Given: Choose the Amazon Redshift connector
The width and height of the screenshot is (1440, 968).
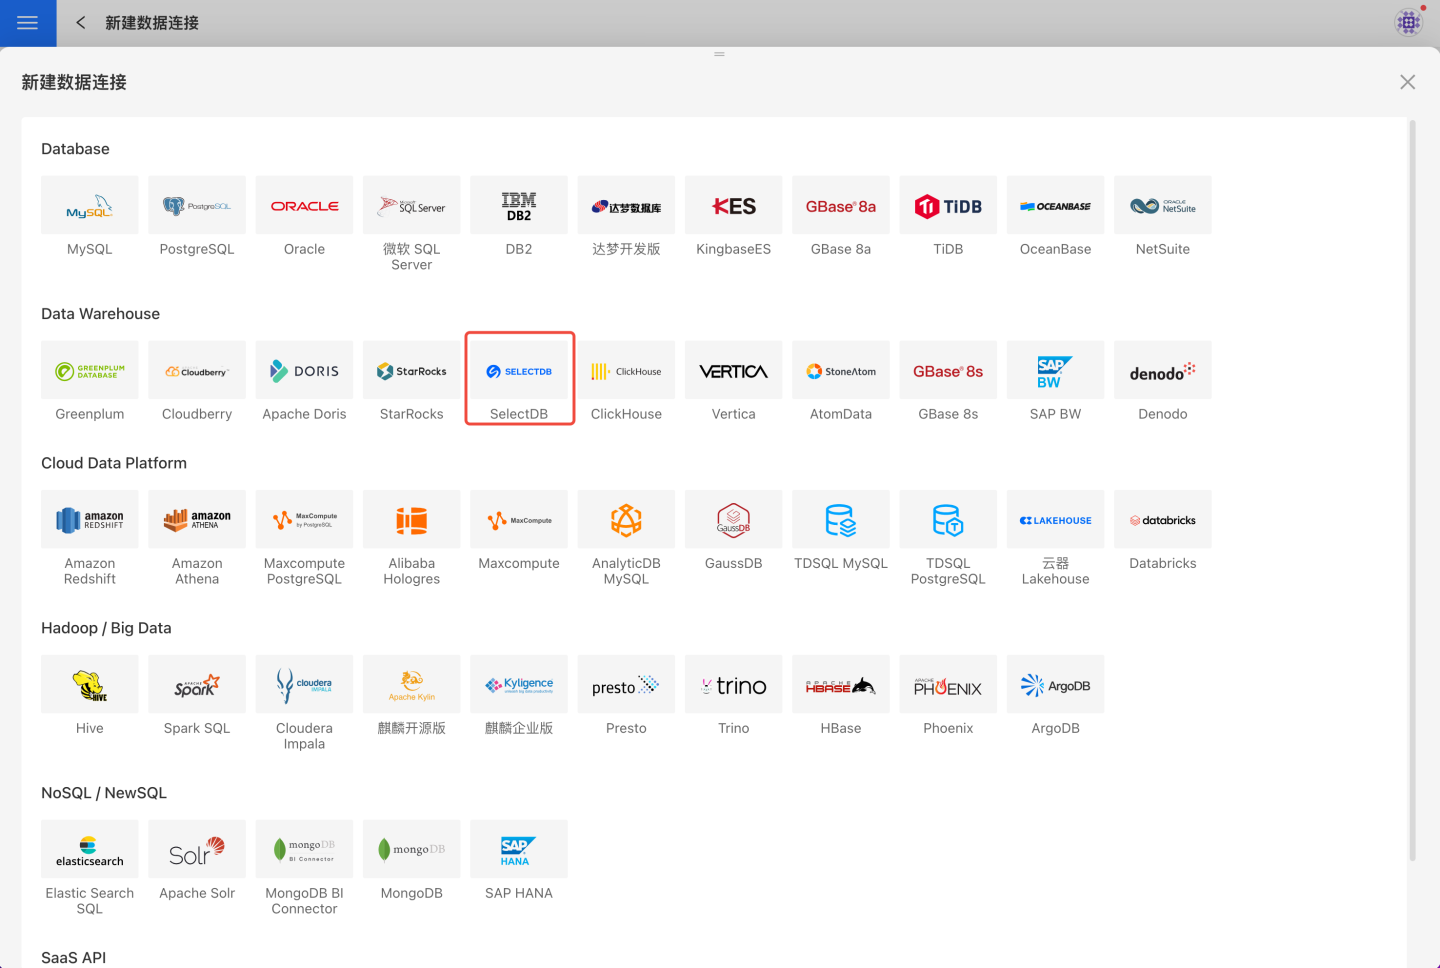Looking at the screenshot, I should [90, 520].
